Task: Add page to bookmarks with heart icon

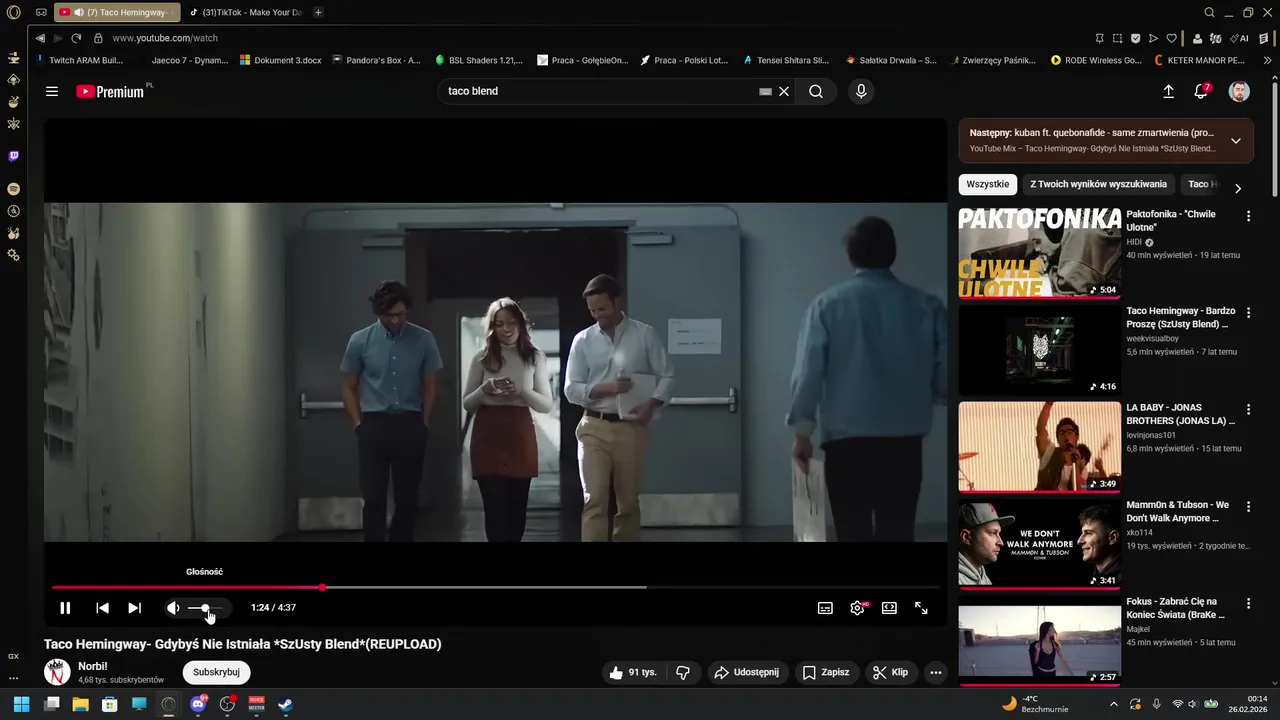Action: [x=1171, y=38]
